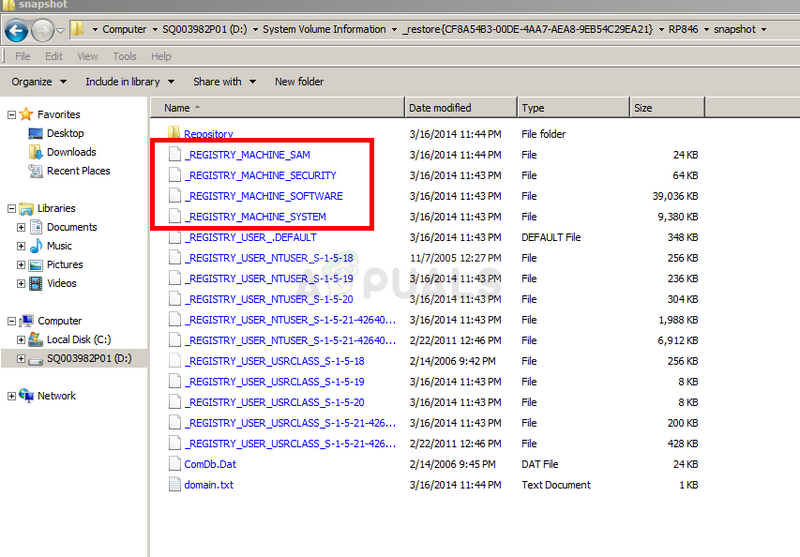
Task: Open the View menu
Action: 87,56
